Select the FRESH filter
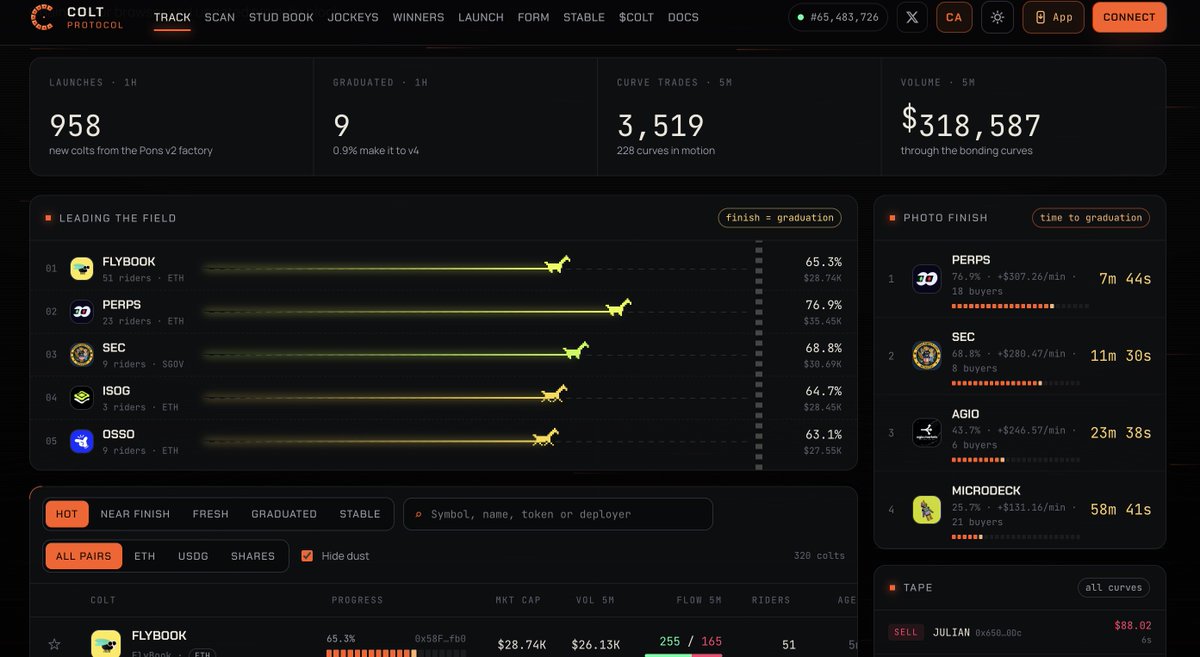The image size is (1200, 657). 211,514
